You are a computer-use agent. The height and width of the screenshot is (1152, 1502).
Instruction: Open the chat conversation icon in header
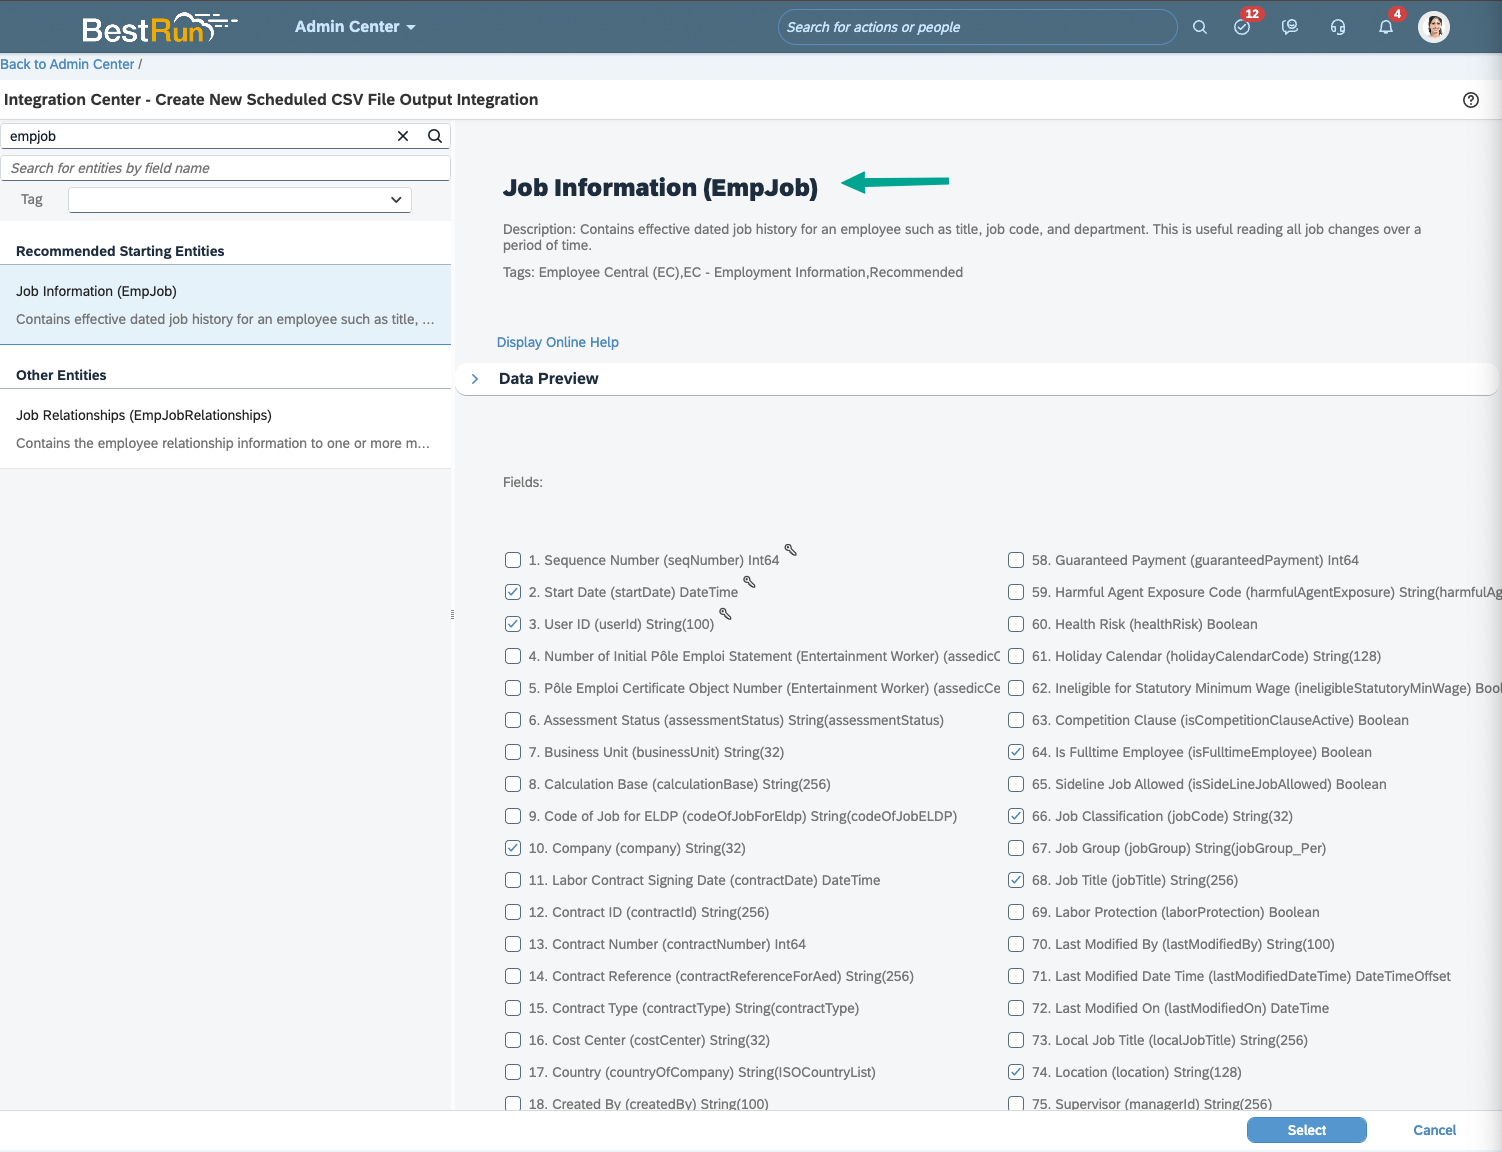coord(1290,27)
